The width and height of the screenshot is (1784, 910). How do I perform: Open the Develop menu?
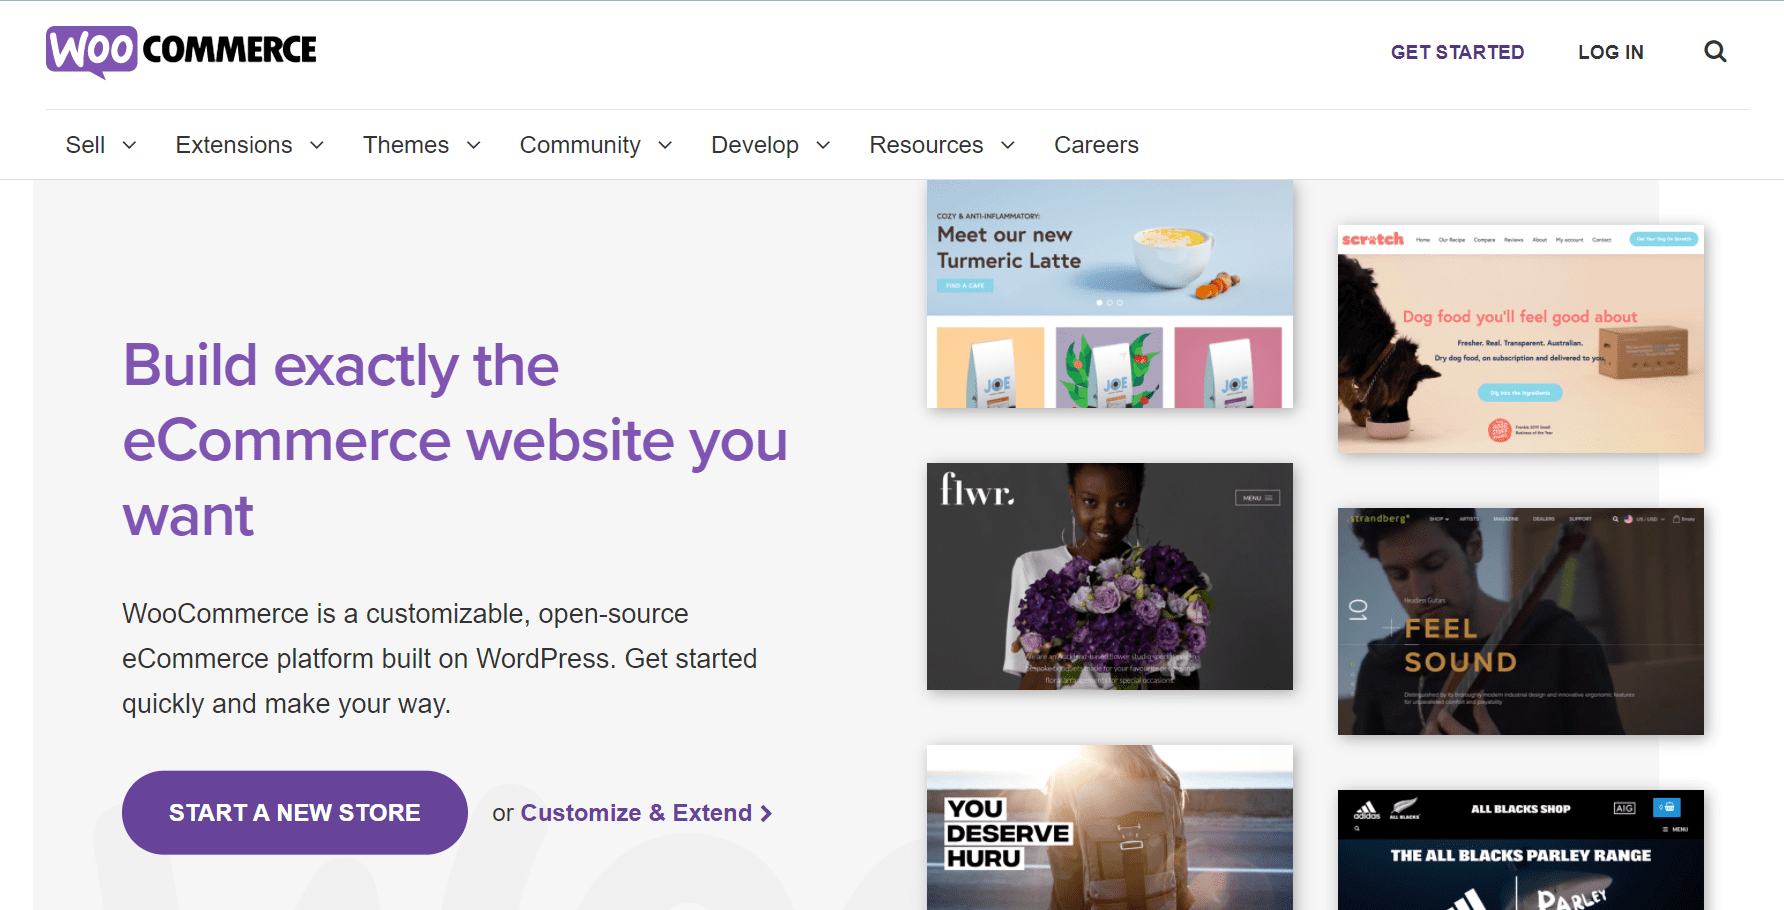755,145
